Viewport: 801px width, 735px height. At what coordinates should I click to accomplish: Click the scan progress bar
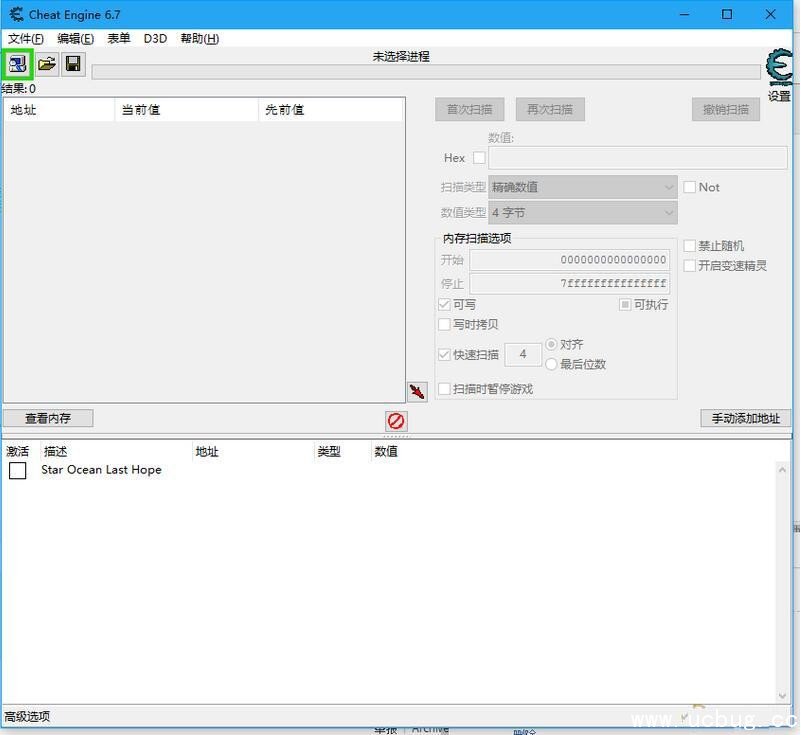pyautogui.click(x=425, y=72)
